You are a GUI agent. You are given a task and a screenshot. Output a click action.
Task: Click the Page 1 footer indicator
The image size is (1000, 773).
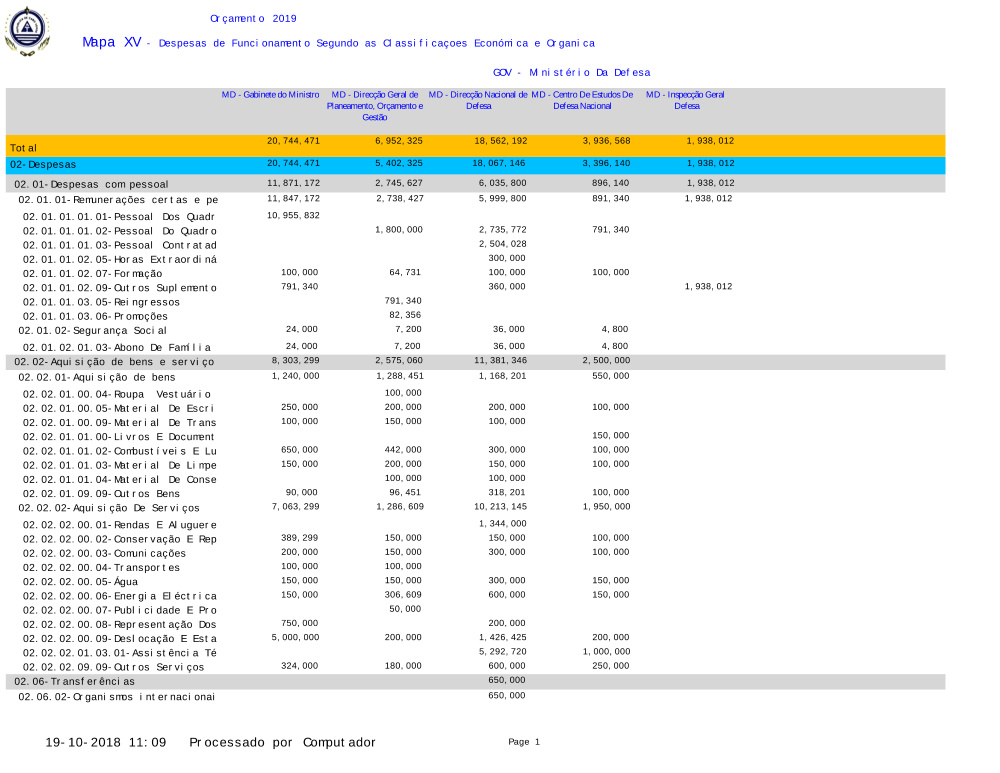[x=524, y=742]
